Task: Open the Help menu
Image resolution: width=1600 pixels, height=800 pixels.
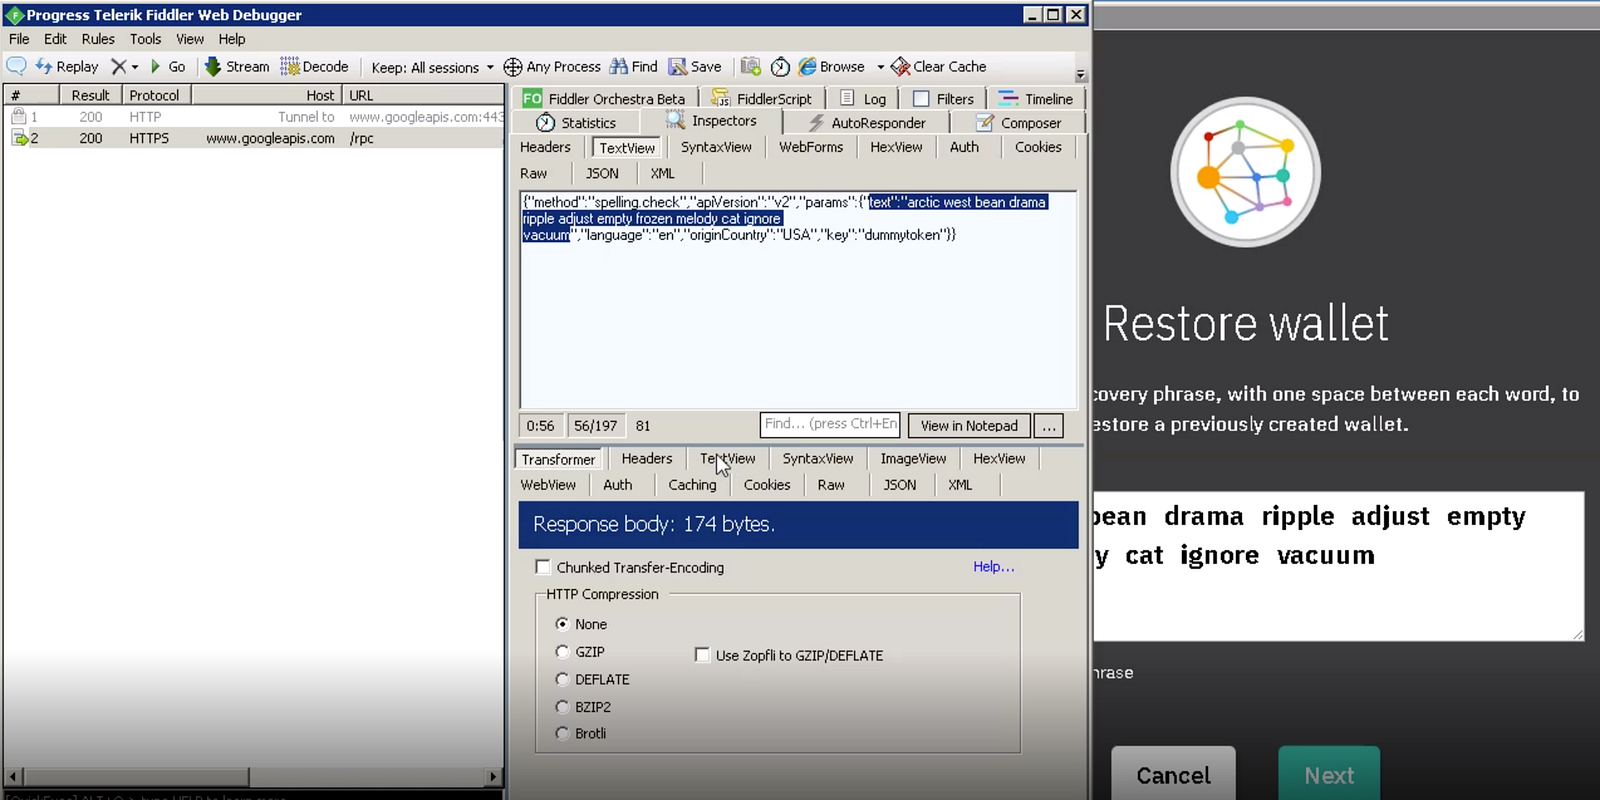Action: (x=232, y=39)
